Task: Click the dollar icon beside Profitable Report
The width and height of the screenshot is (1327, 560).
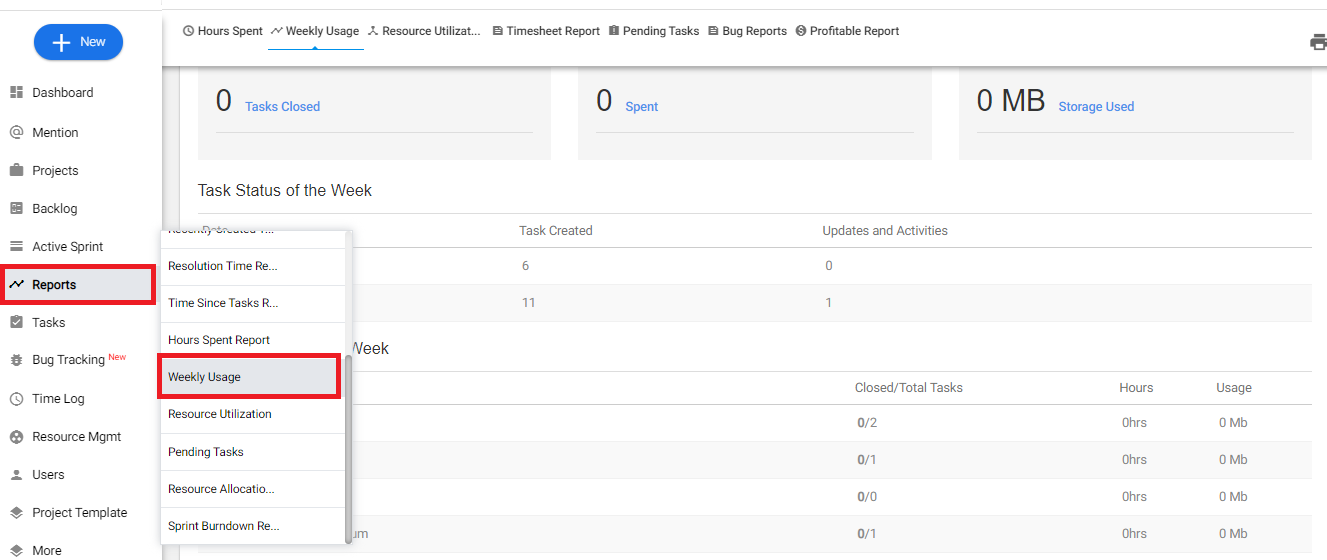Action: tap(801, 31)
